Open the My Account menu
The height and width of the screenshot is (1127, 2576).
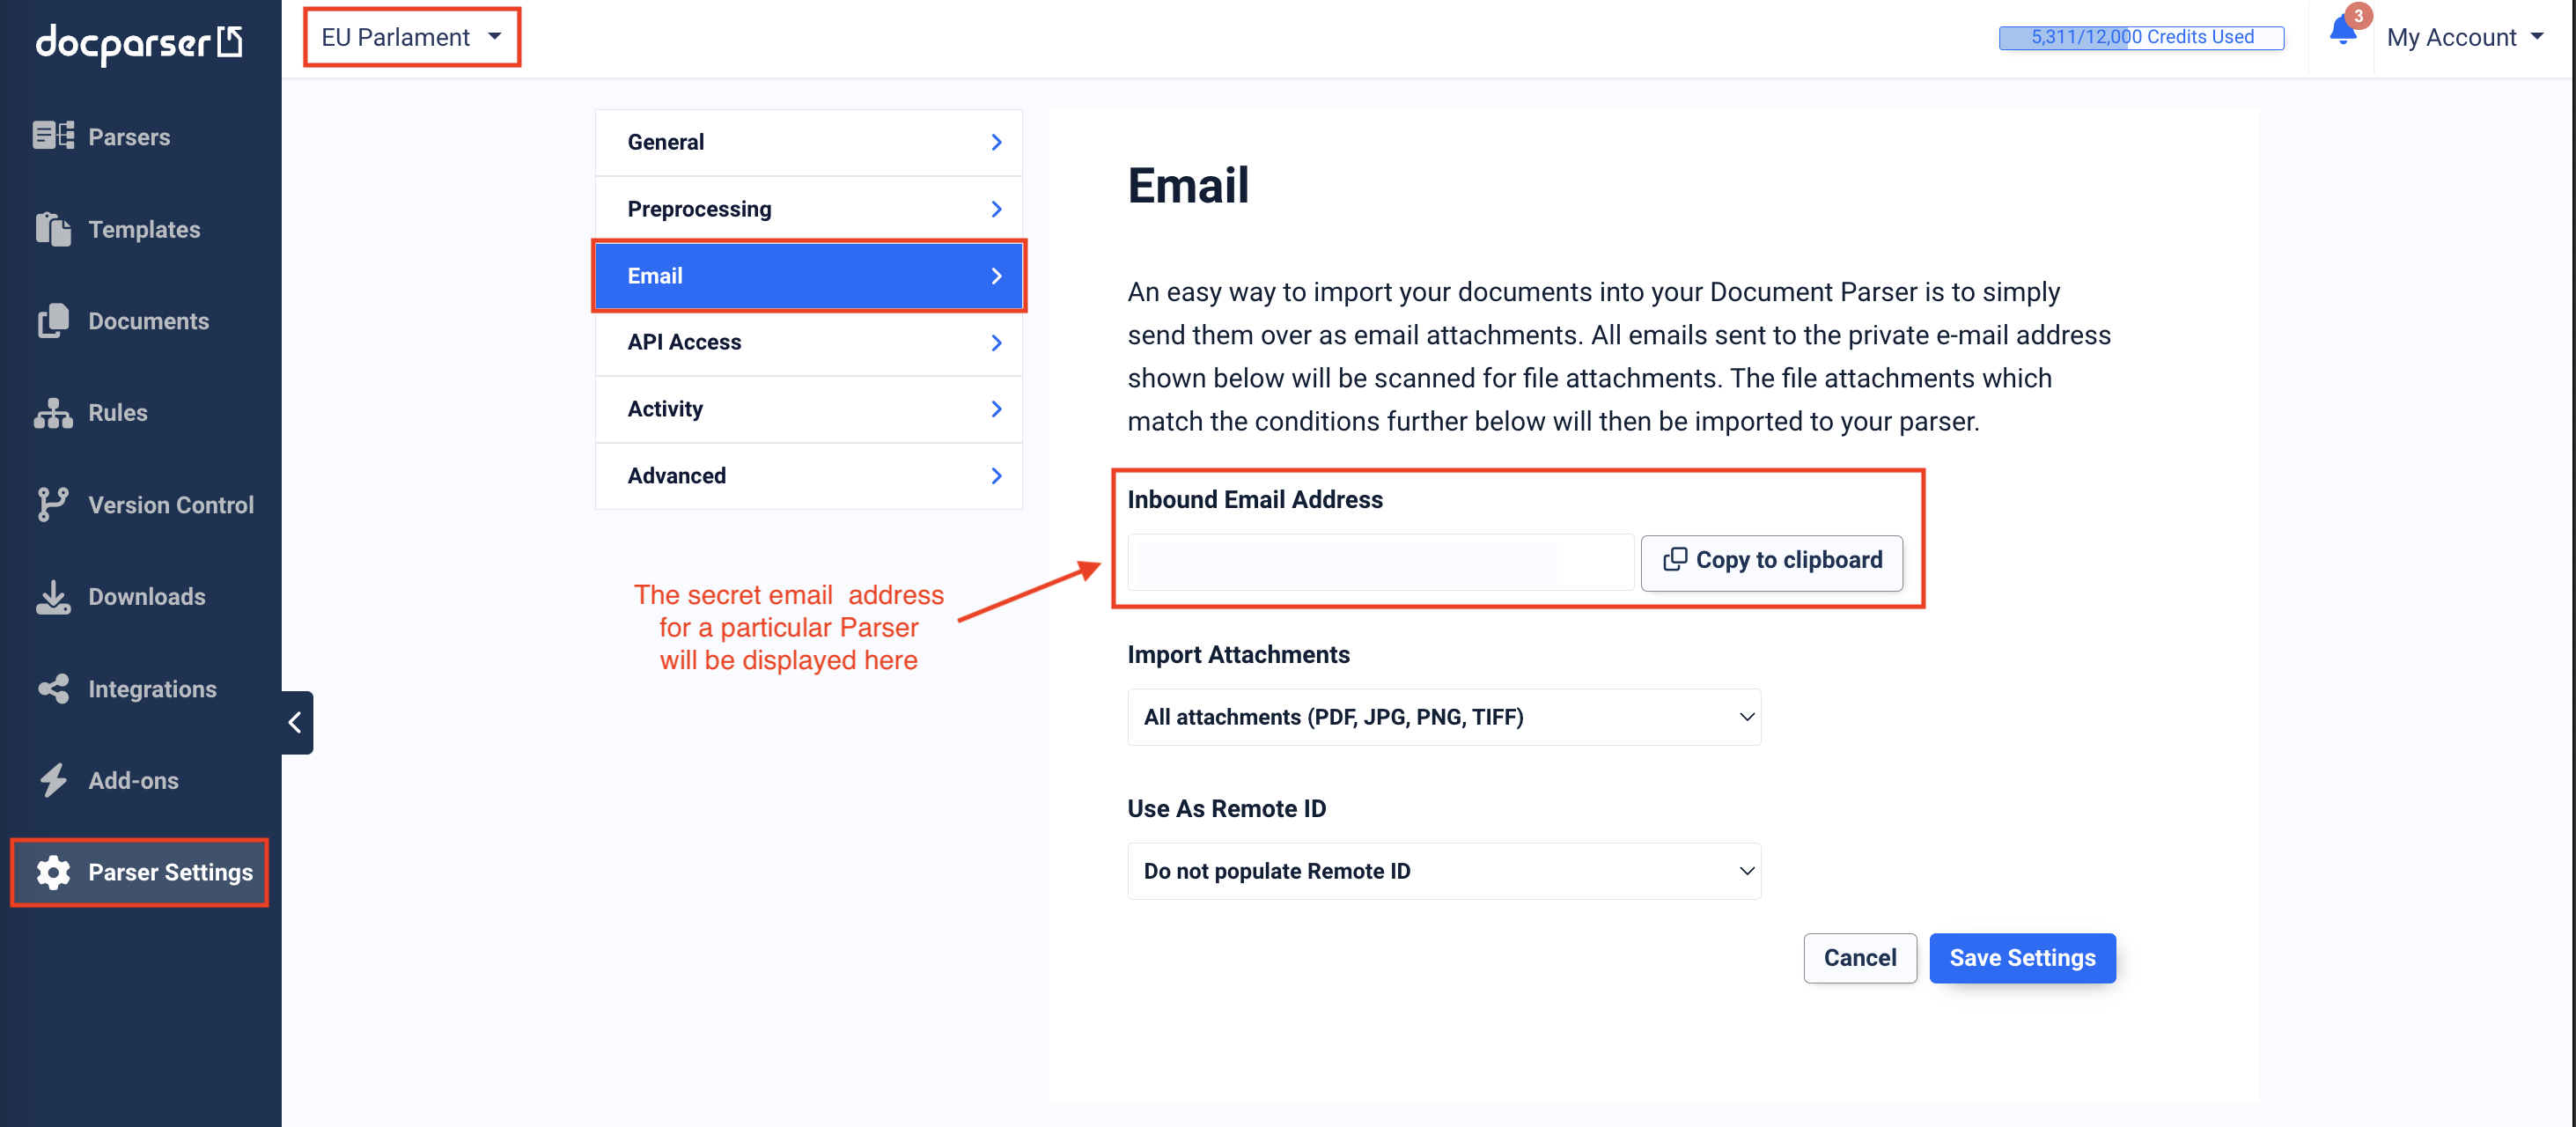pyautogui.click(x=2464, y=37)
